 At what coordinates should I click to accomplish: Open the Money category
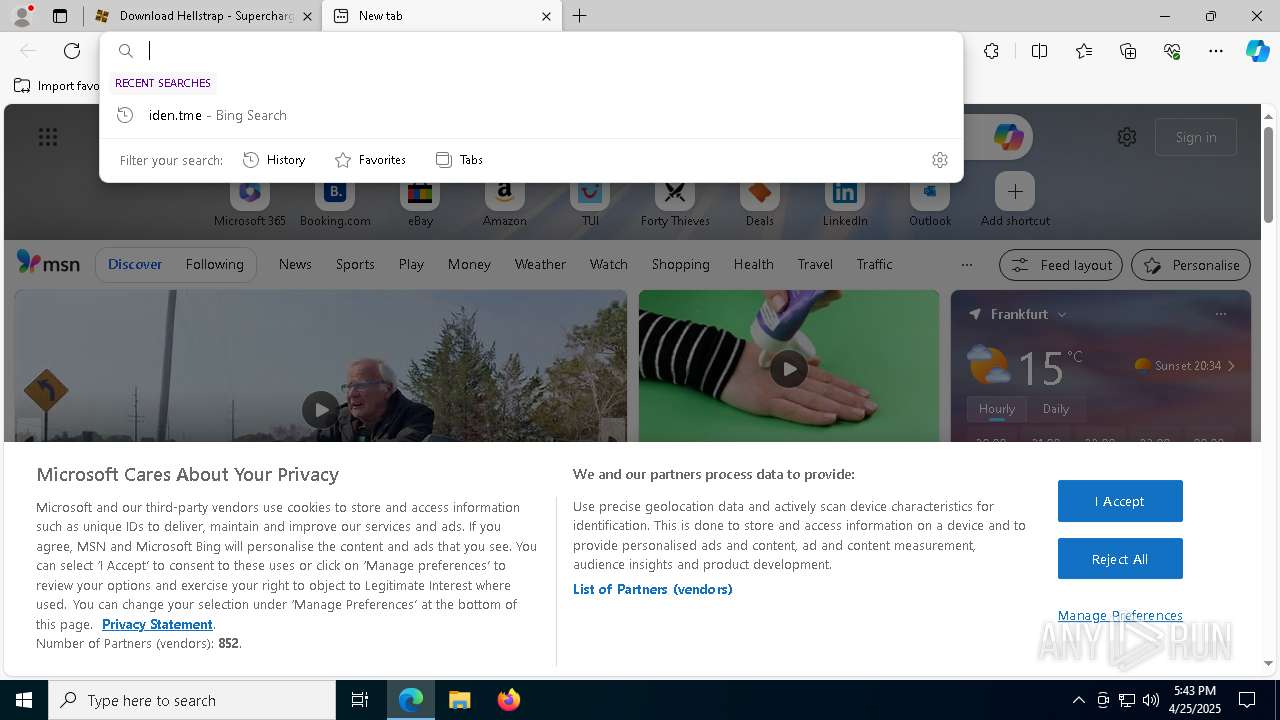click(x=469, y=264)
